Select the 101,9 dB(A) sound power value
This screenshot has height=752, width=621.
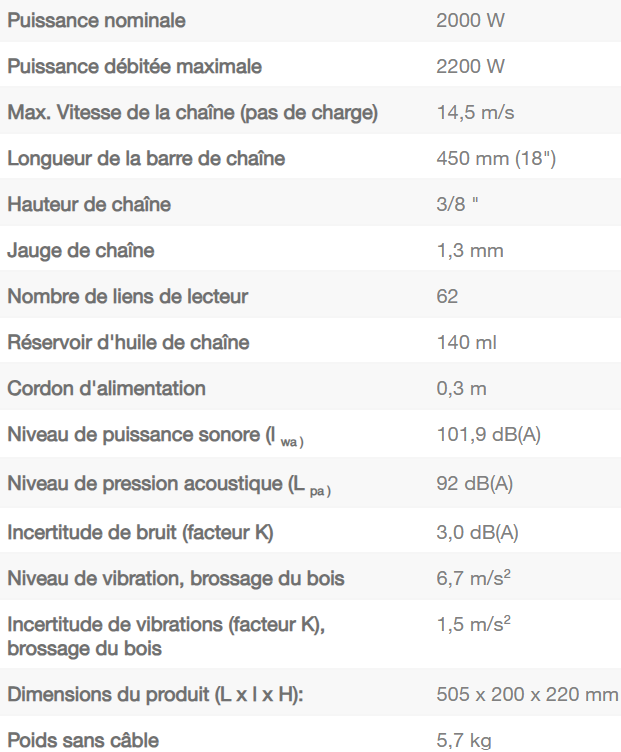[x=489, y=435]
